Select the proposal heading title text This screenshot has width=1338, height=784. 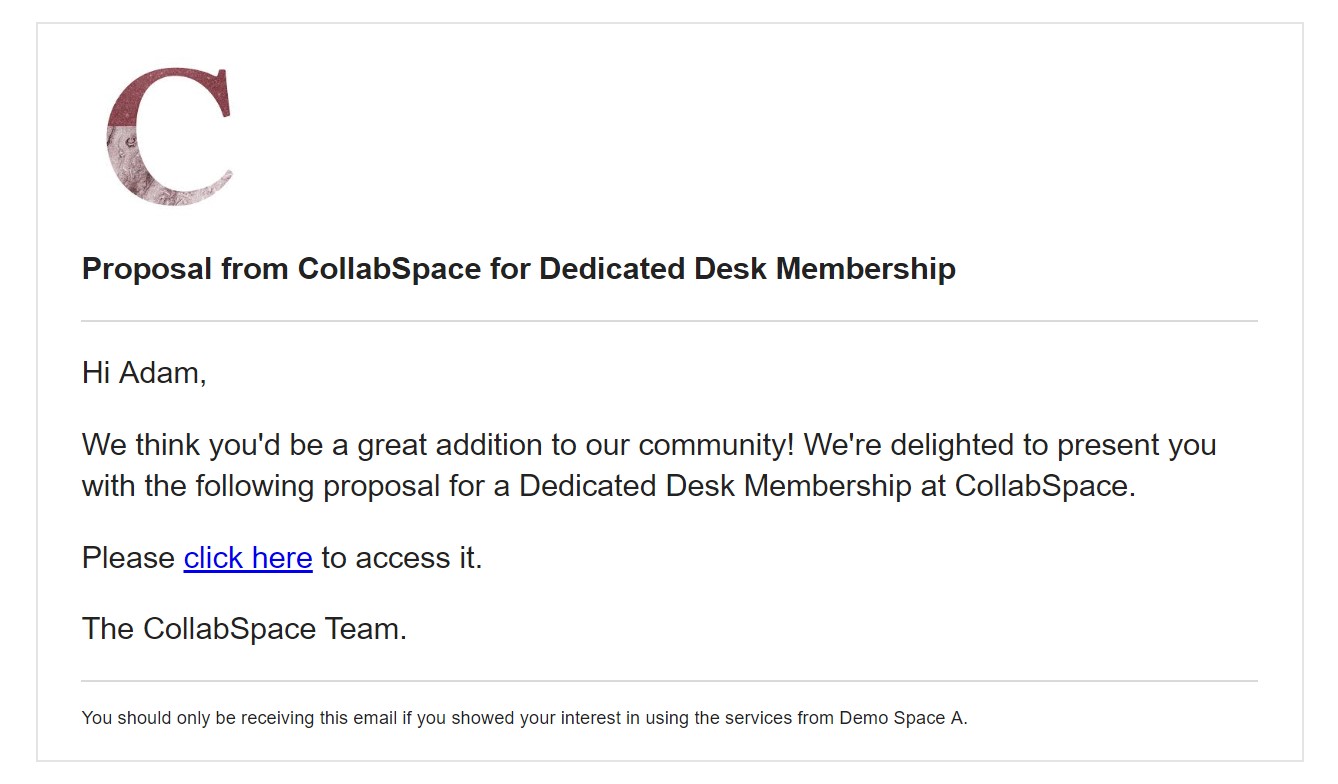(x=518, y=269)
